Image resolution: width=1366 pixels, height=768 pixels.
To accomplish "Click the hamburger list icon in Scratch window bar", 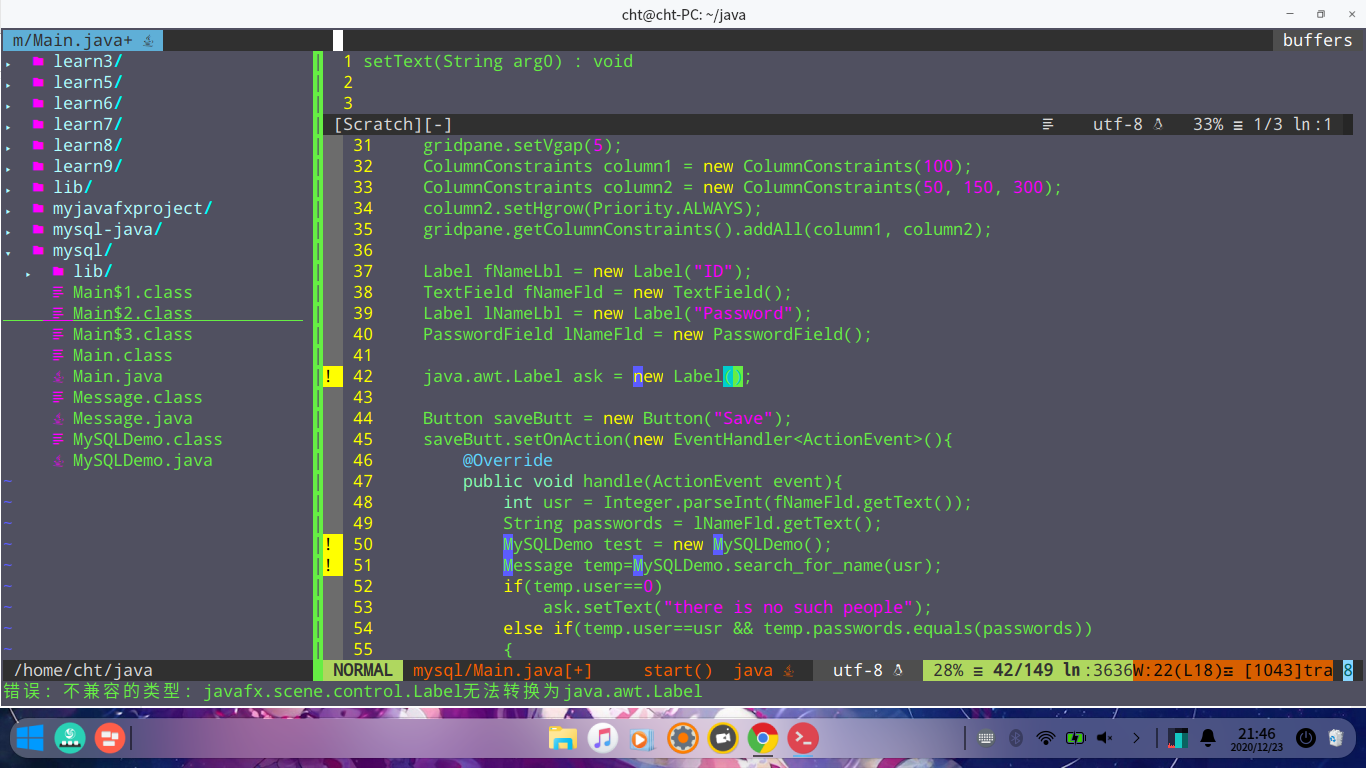I will 1048,124.
